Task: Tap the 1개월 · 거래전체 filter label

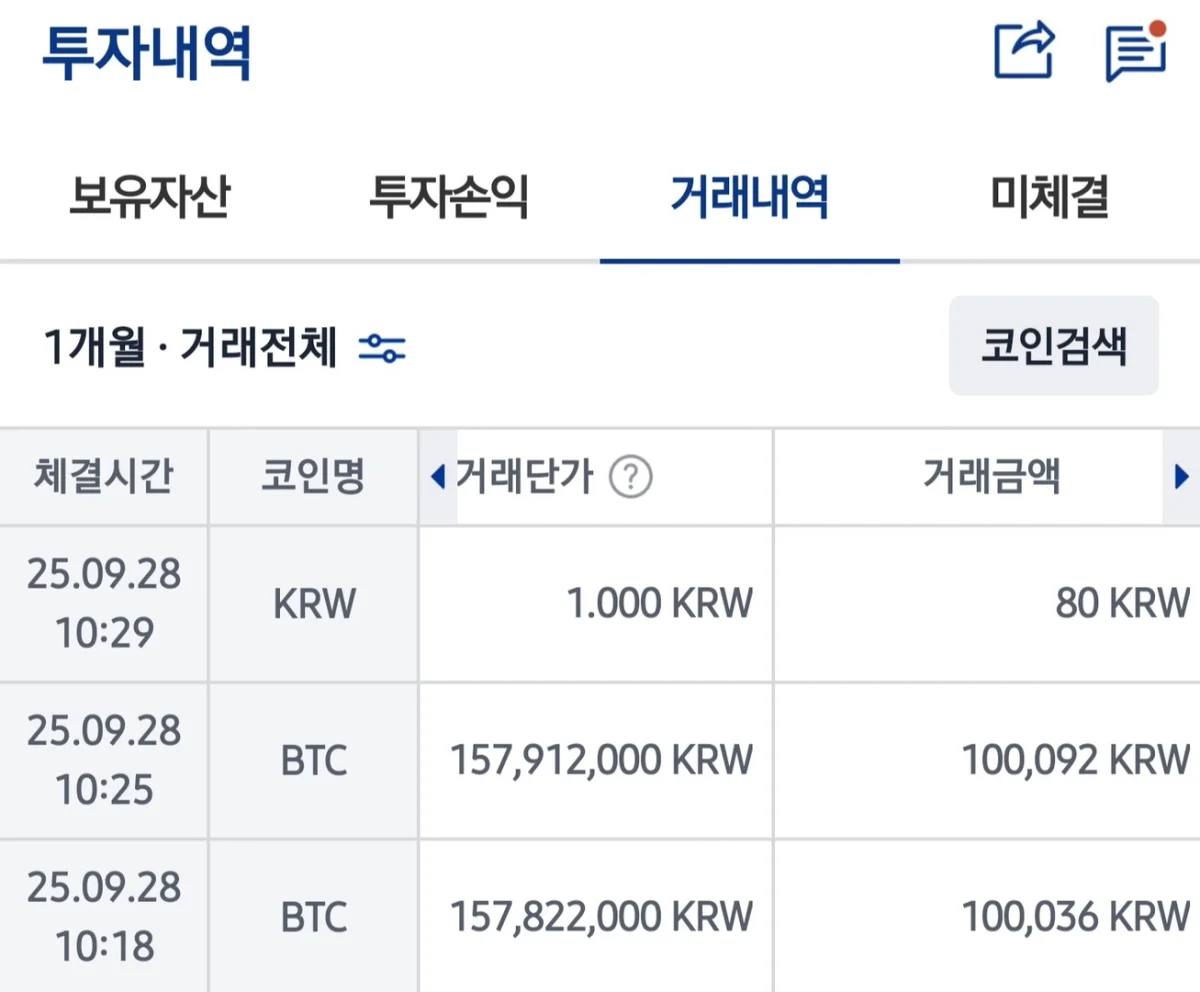Action: [x=190, y=348]
